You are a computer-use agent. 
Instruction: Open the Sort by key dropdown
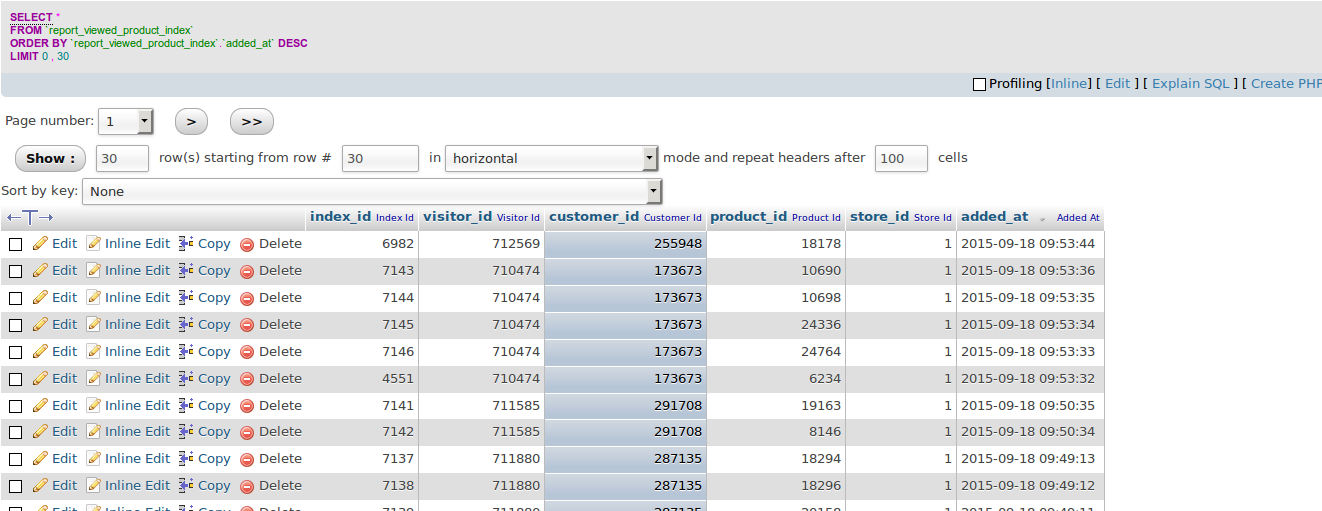(x=372, y=191)
